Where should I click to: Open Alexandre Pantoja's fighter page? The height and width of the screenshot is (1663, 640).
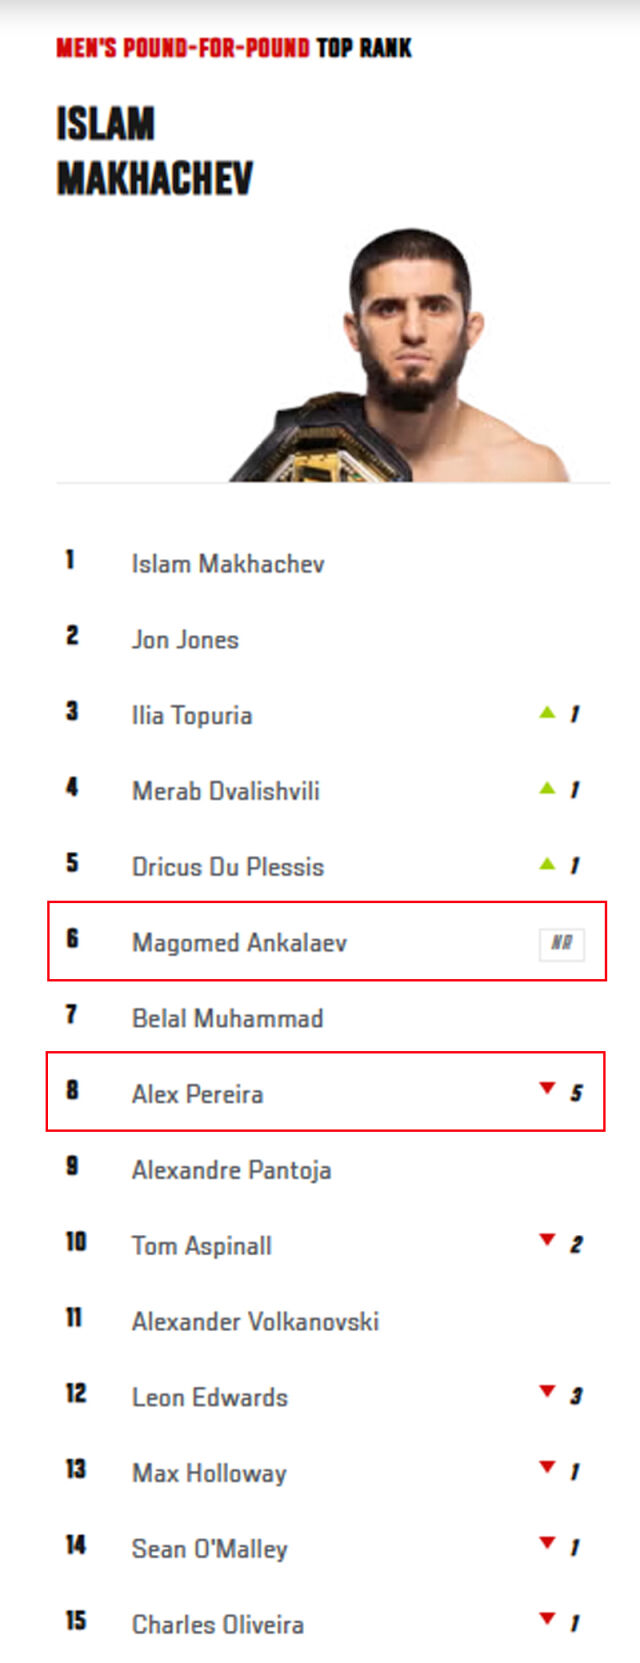231,1170
